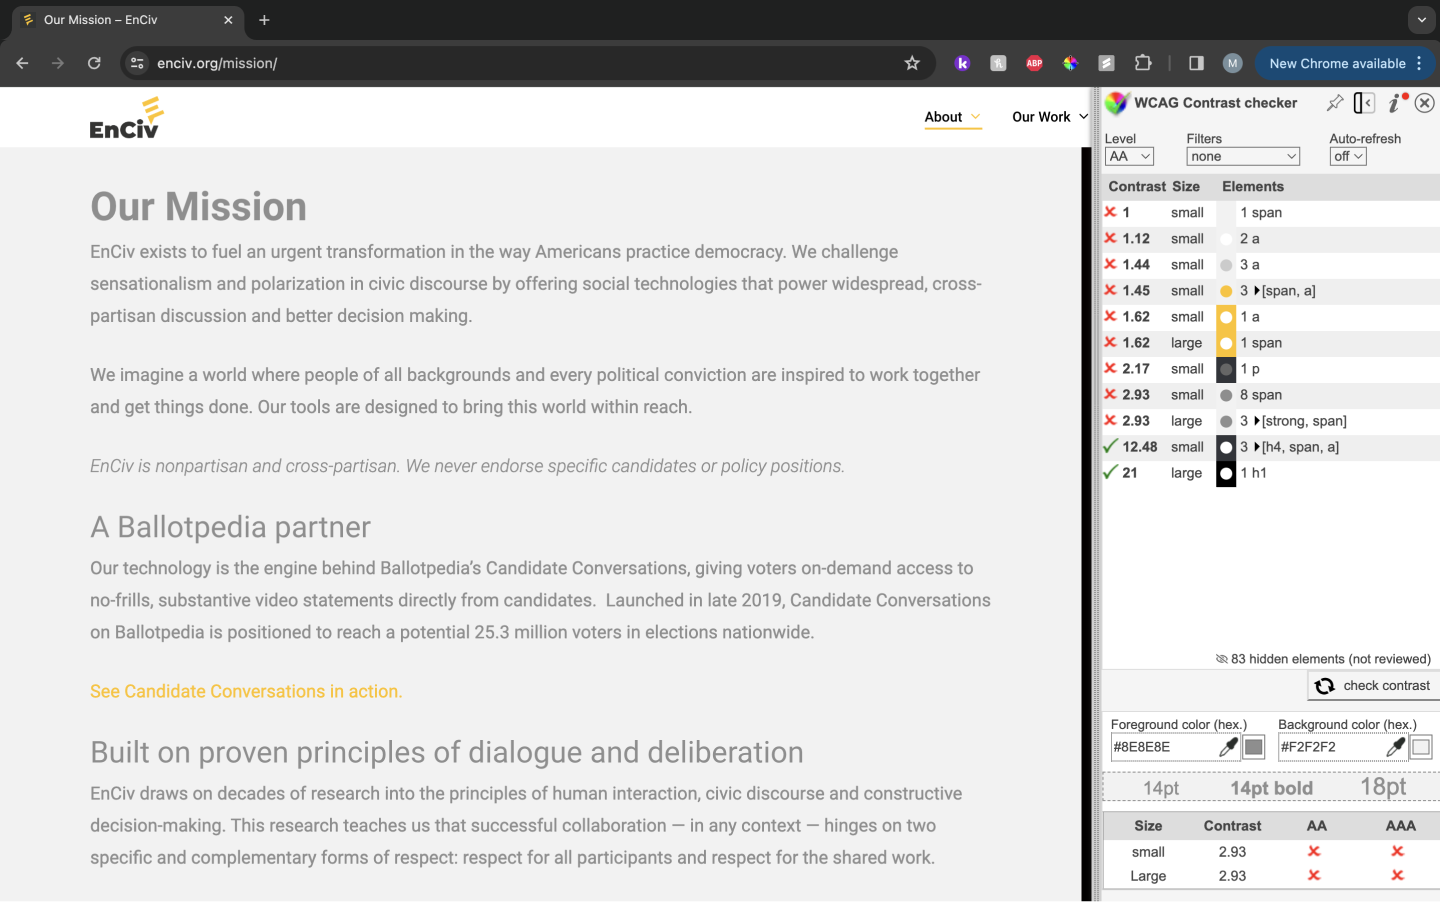
Task: Select the 1.12 contrast row with 2 a
Action: tap(1270, 239)
